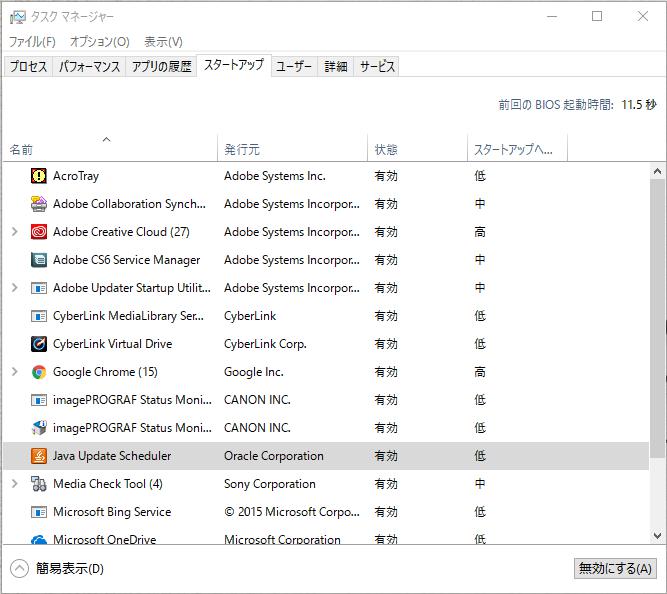Click the Media Check Tool icon

click(39, 484)
